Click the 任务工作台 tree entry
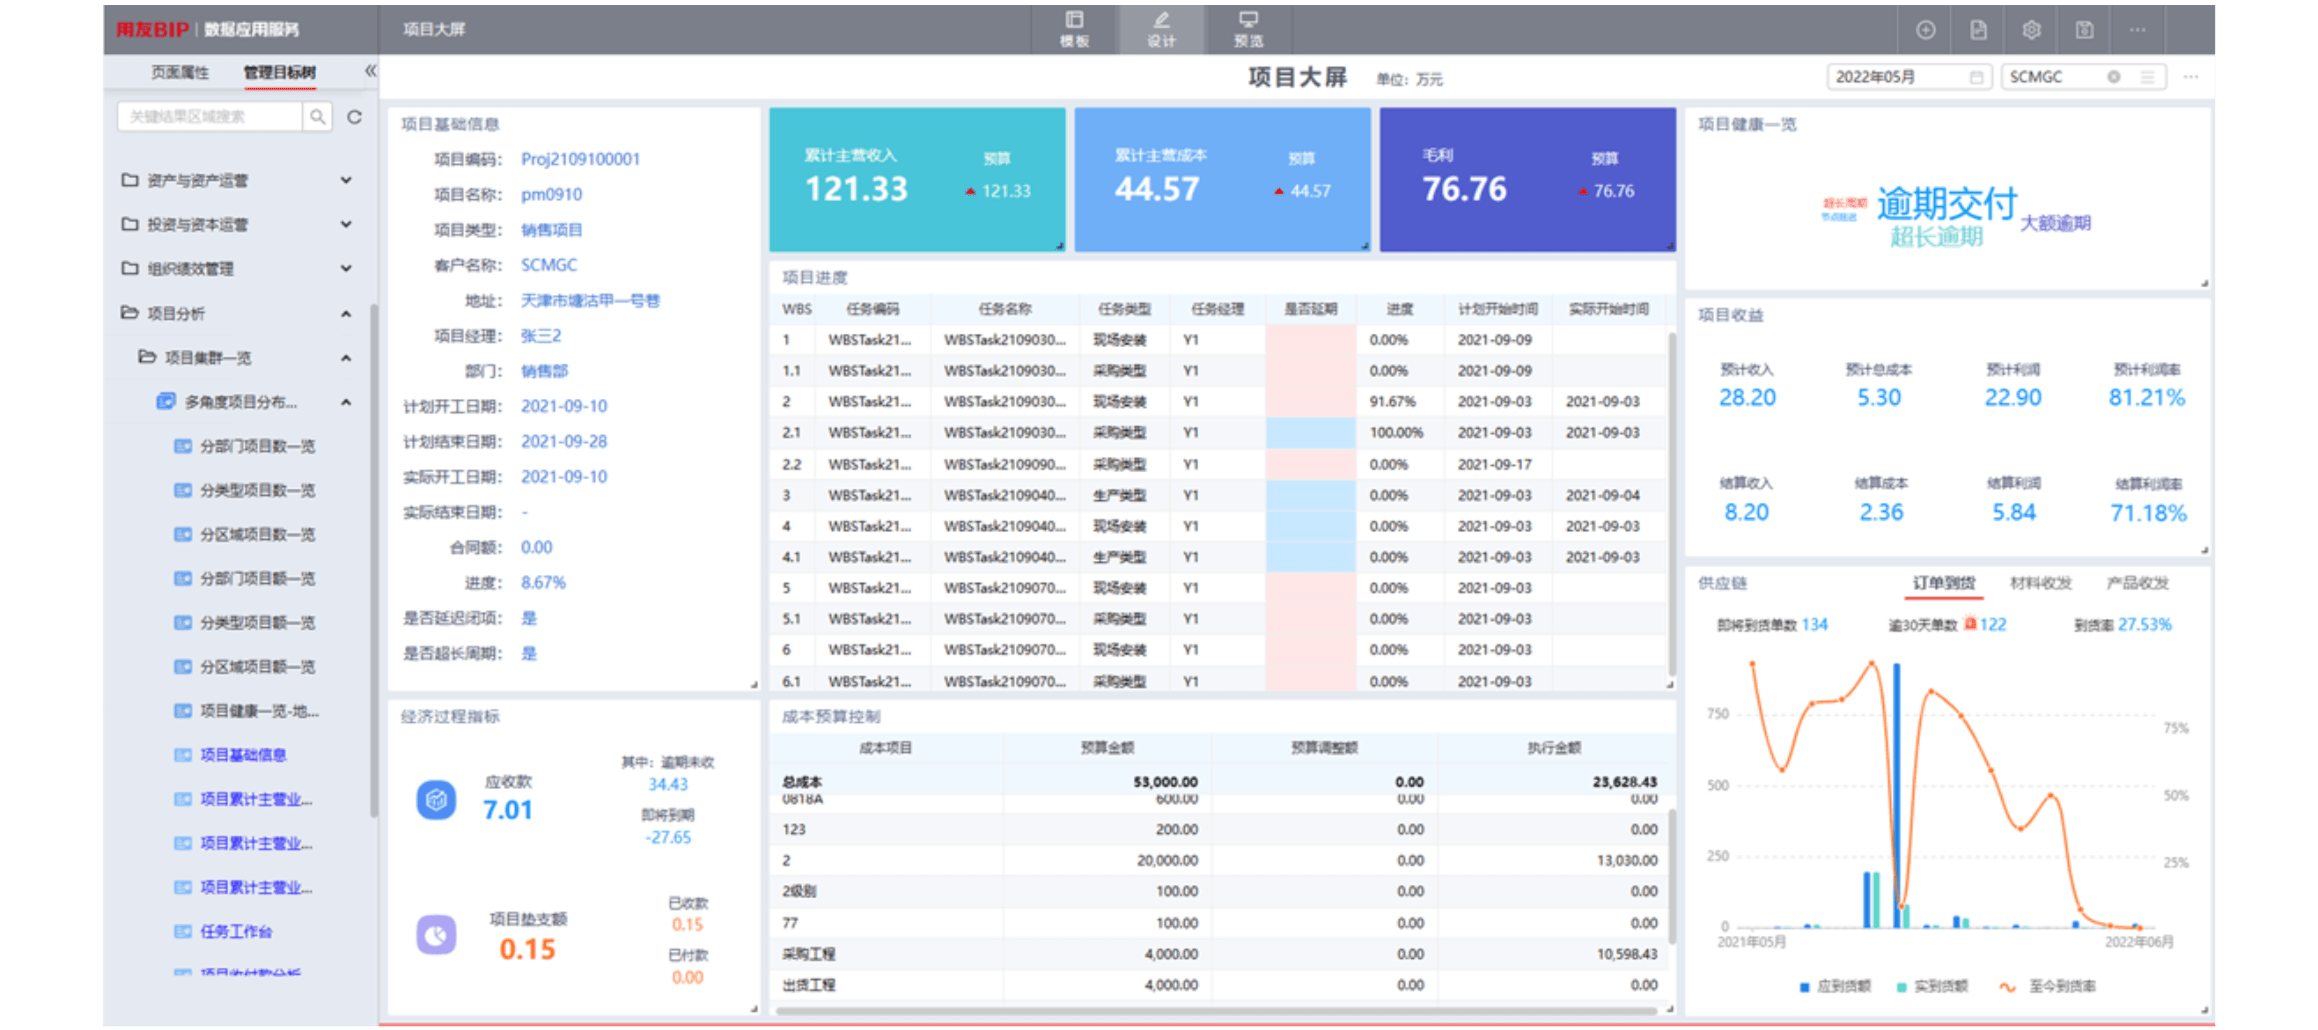This screenshot has width=2318, height=1030. point(236,931)
